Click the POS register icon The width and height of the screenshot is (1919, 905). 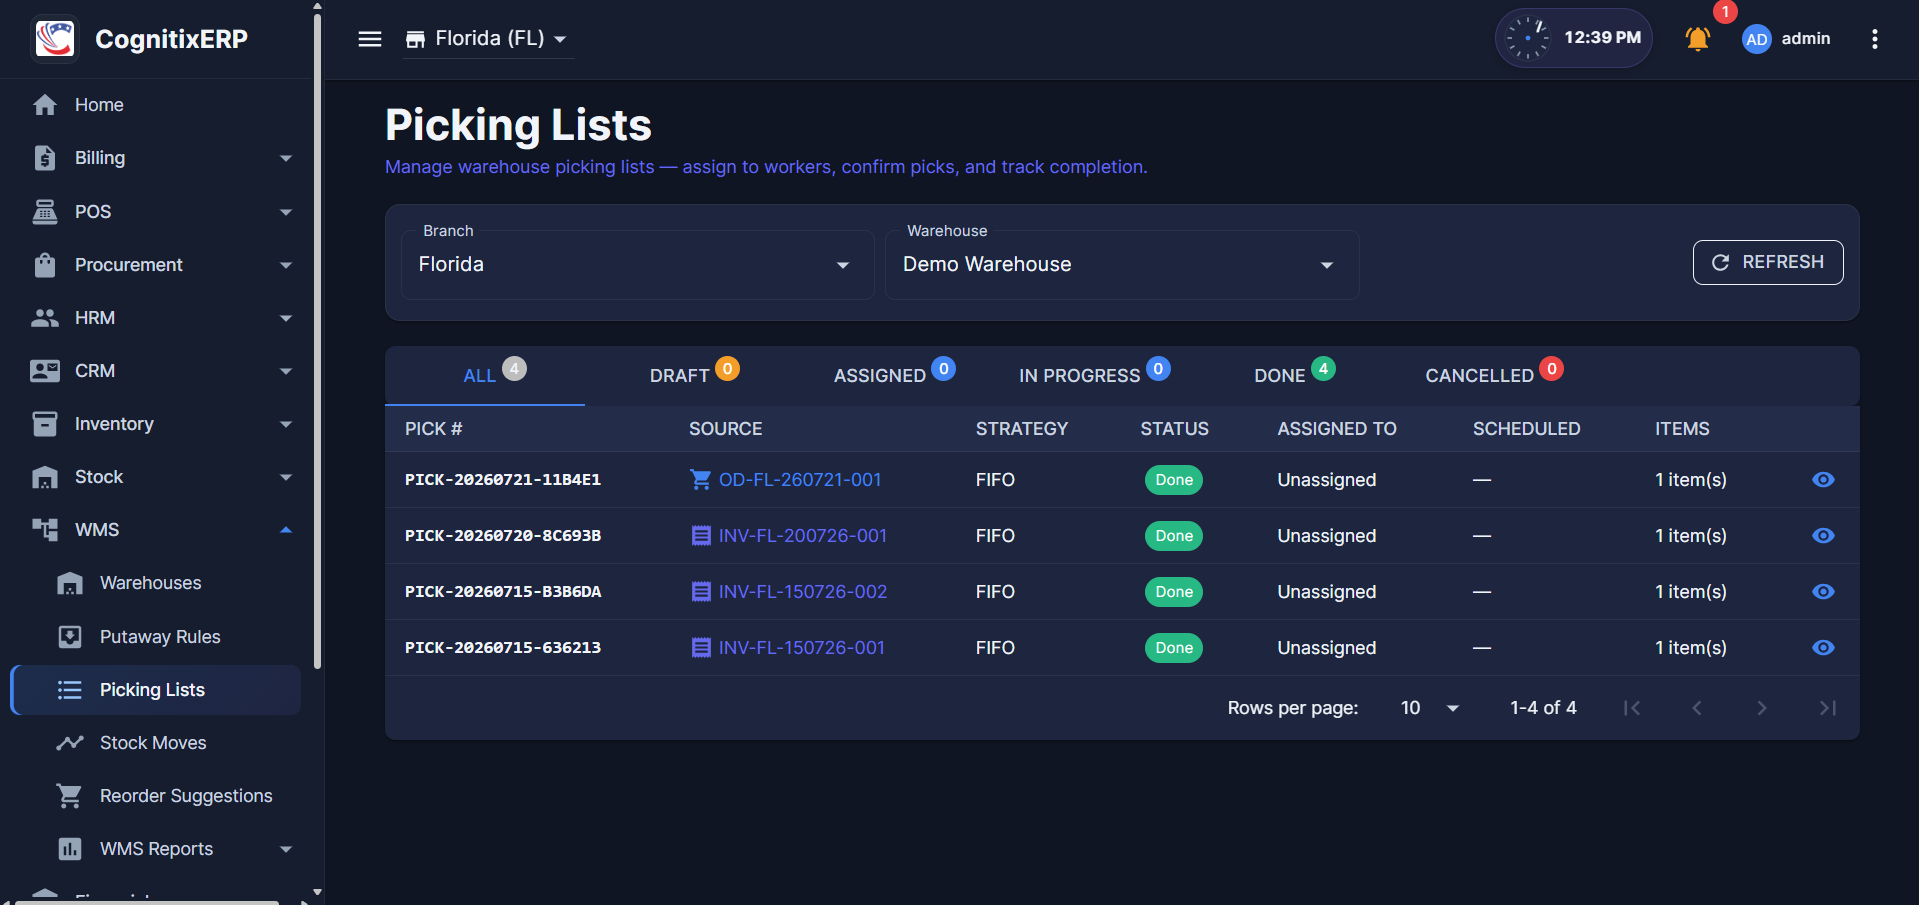coord(45,211)
